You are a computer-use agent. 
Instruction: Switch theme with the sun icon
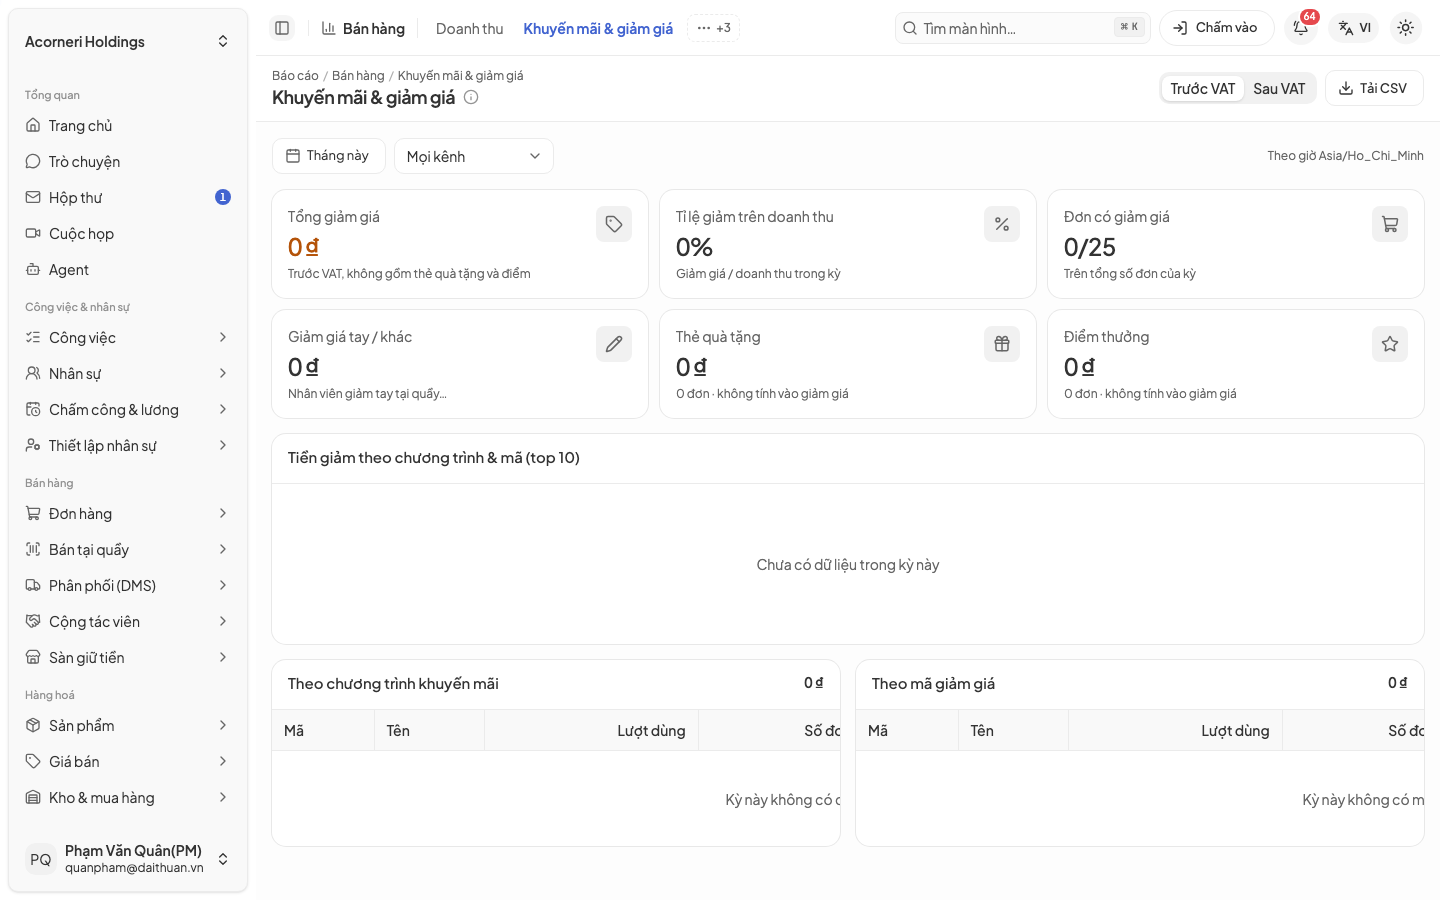coord(1406,28)
